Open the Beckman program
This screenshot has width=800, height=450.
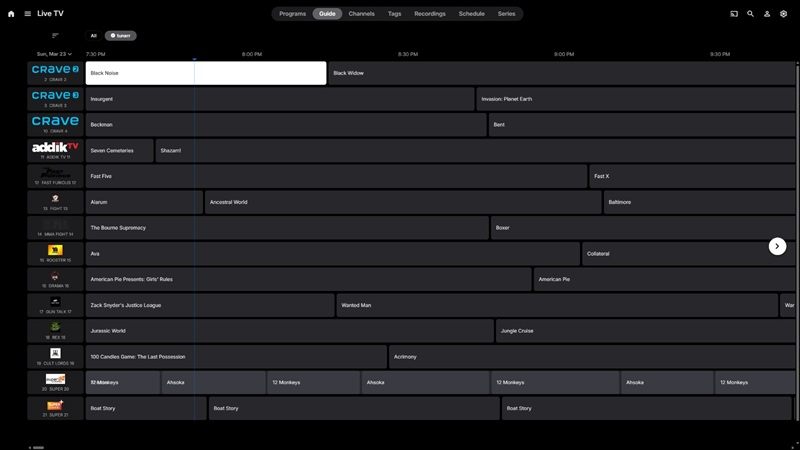click(x=286, y=124)
